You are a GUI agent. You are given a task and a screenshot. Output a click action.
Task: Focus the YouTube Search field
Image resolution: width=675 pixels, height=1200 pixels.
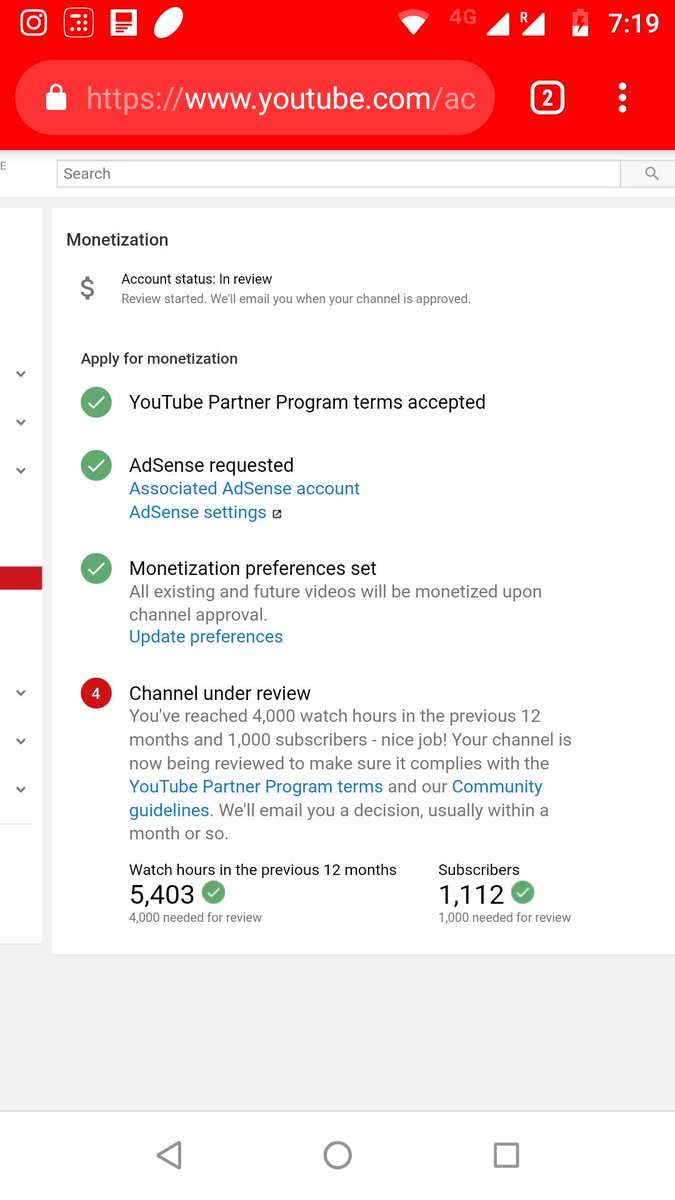(338, 174)
